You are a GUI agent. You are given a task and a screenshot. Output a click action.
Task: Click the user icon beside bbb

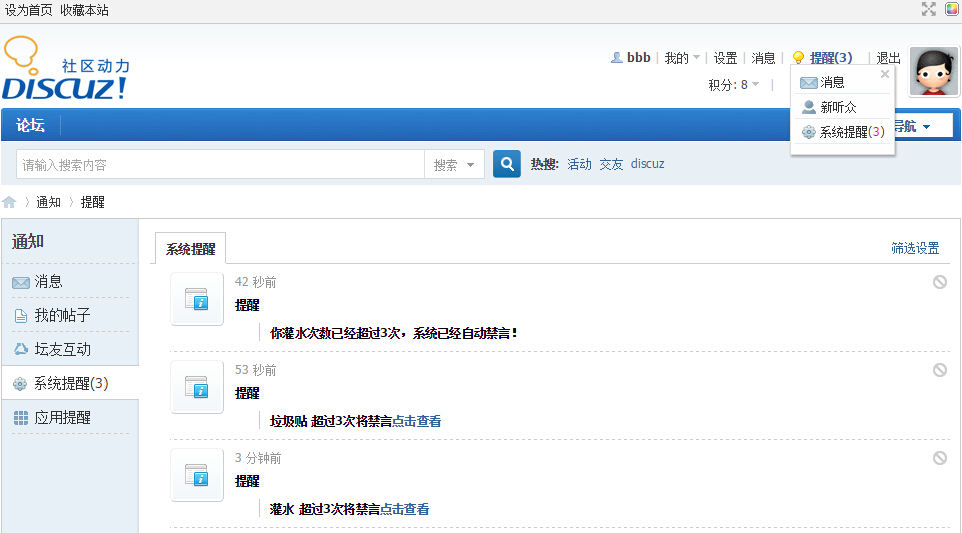pos(617,58)
